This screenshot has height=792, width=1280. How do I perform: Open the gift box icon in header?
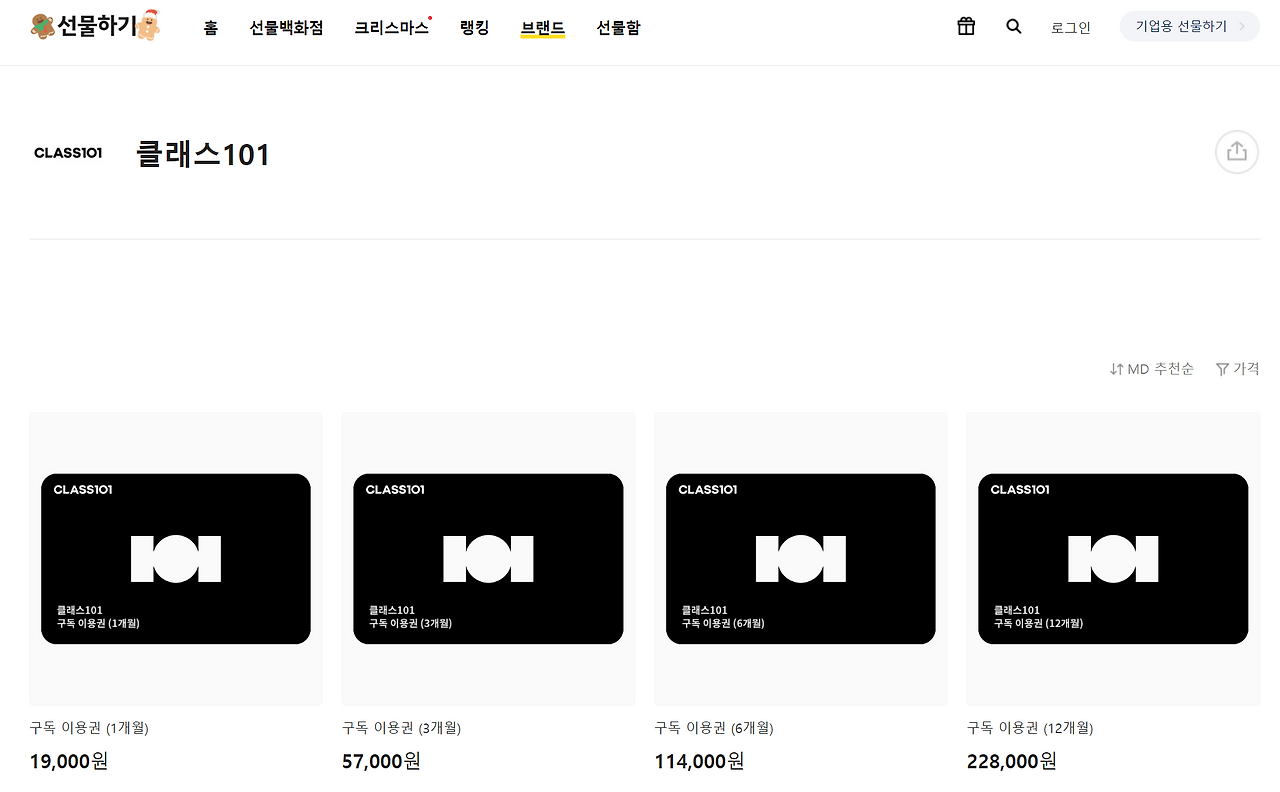pos(966,27)
